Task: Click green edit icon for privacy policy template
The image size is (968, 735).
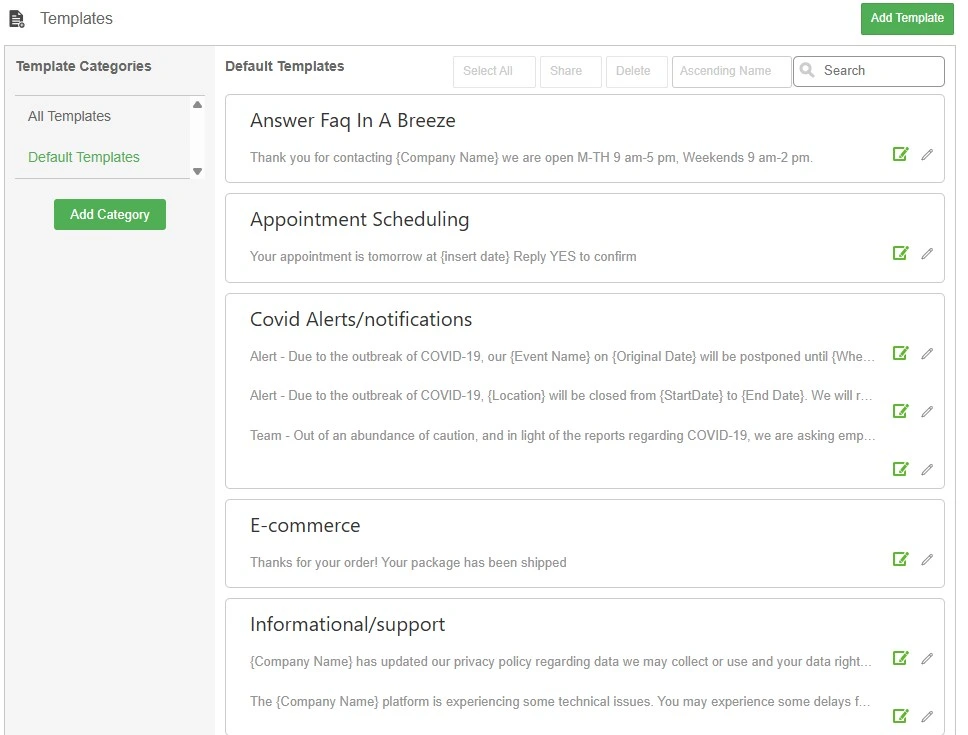Action: (x=900, y=658)
